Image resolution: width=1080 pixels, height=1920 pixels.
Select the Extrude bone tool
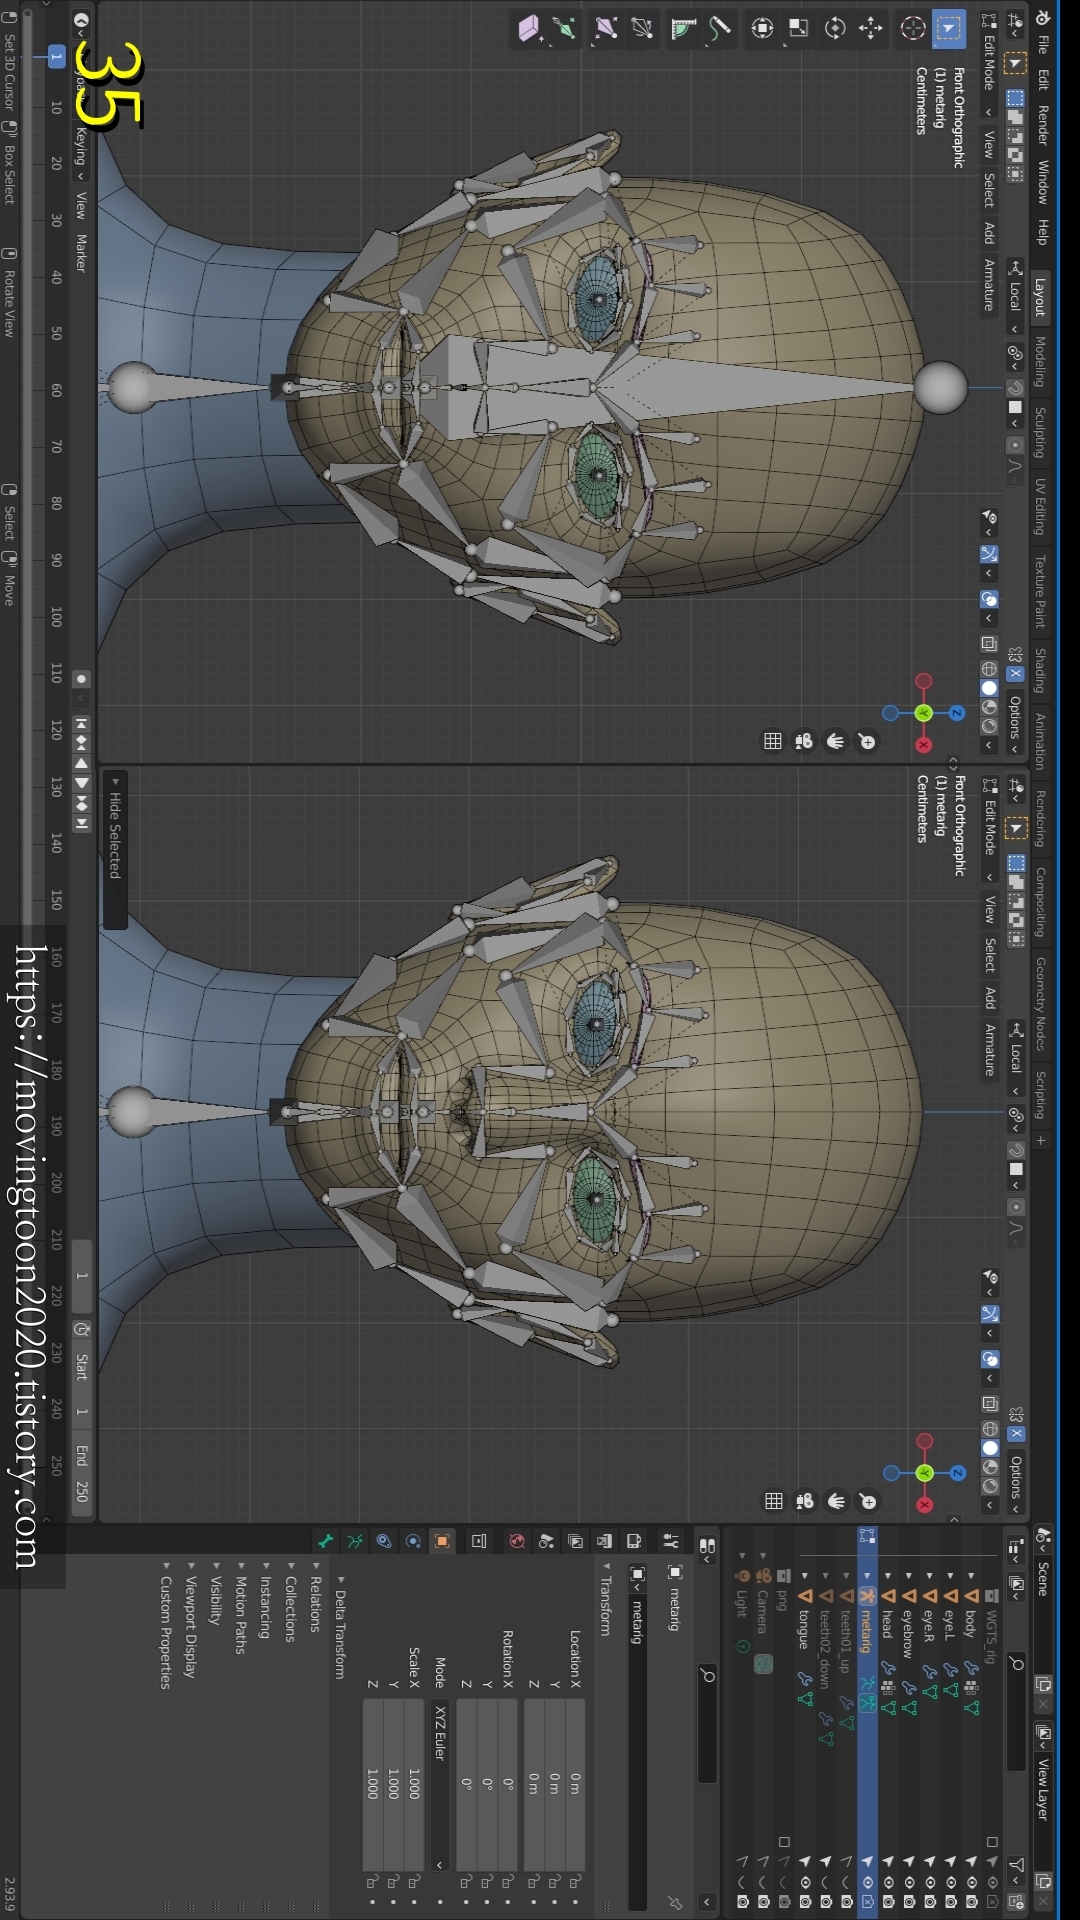tap(564, 28)
